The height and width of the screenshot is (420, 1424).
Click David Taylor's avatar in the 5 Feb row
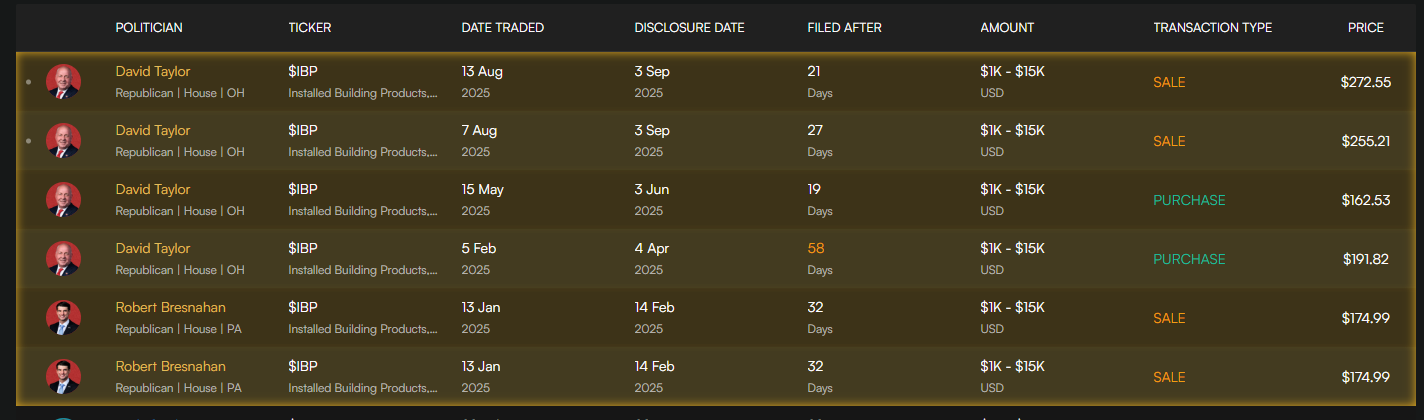pyautogui.click(x=63, y=259)
